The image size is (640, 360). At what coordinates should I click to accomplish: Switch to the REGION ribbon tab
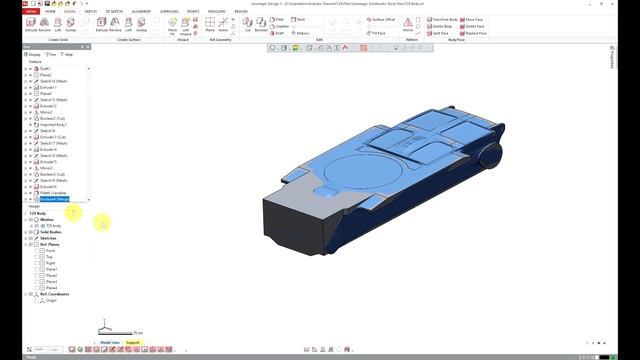pyautogui.click(x=241, y=11)
